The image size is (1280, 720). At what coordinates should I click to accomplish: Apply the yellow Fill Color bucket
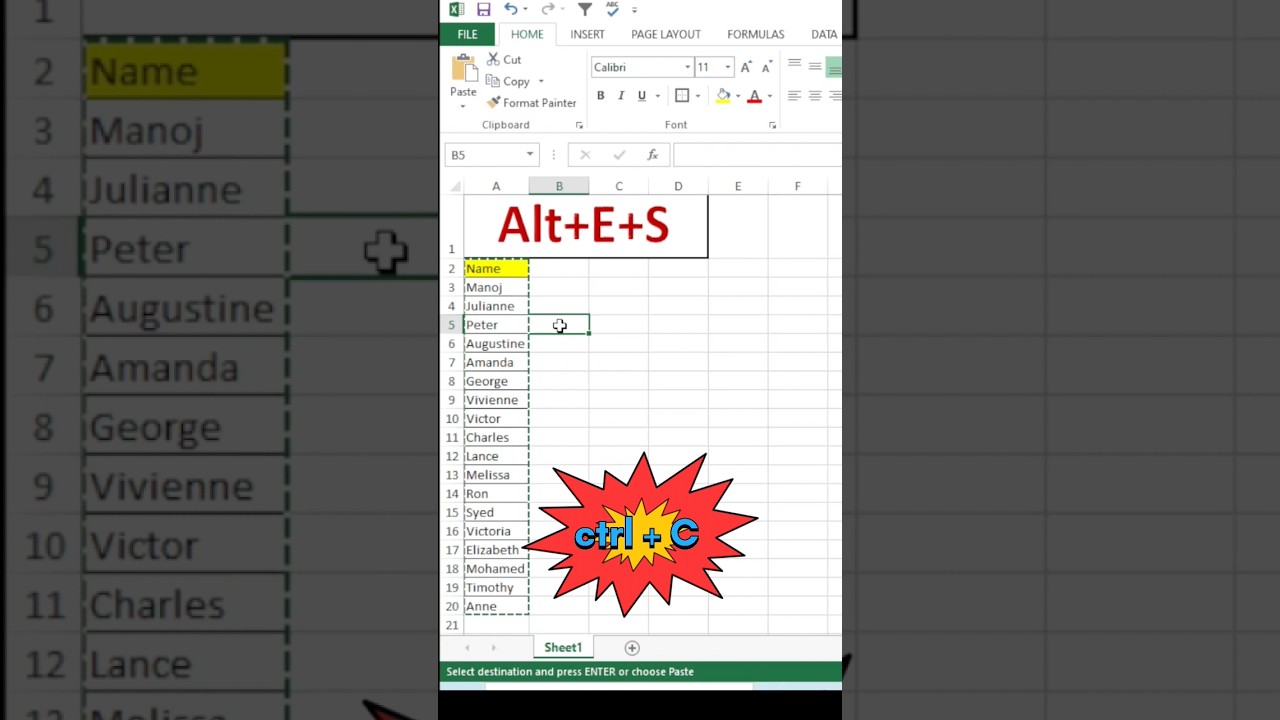723,96
